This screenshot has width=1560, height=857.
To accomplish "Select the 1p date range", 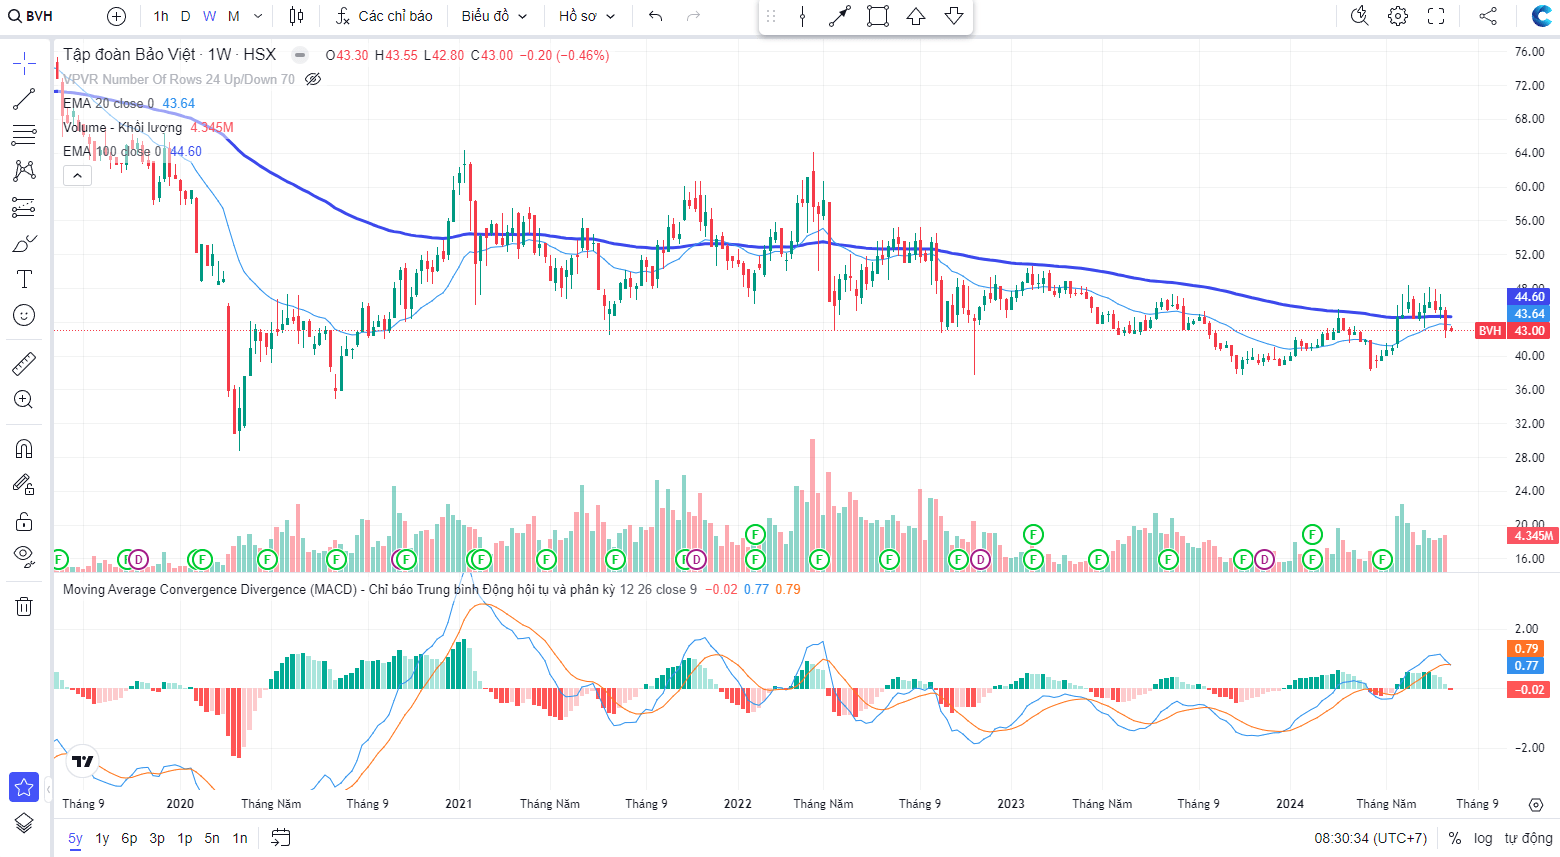I will (185, 838).
